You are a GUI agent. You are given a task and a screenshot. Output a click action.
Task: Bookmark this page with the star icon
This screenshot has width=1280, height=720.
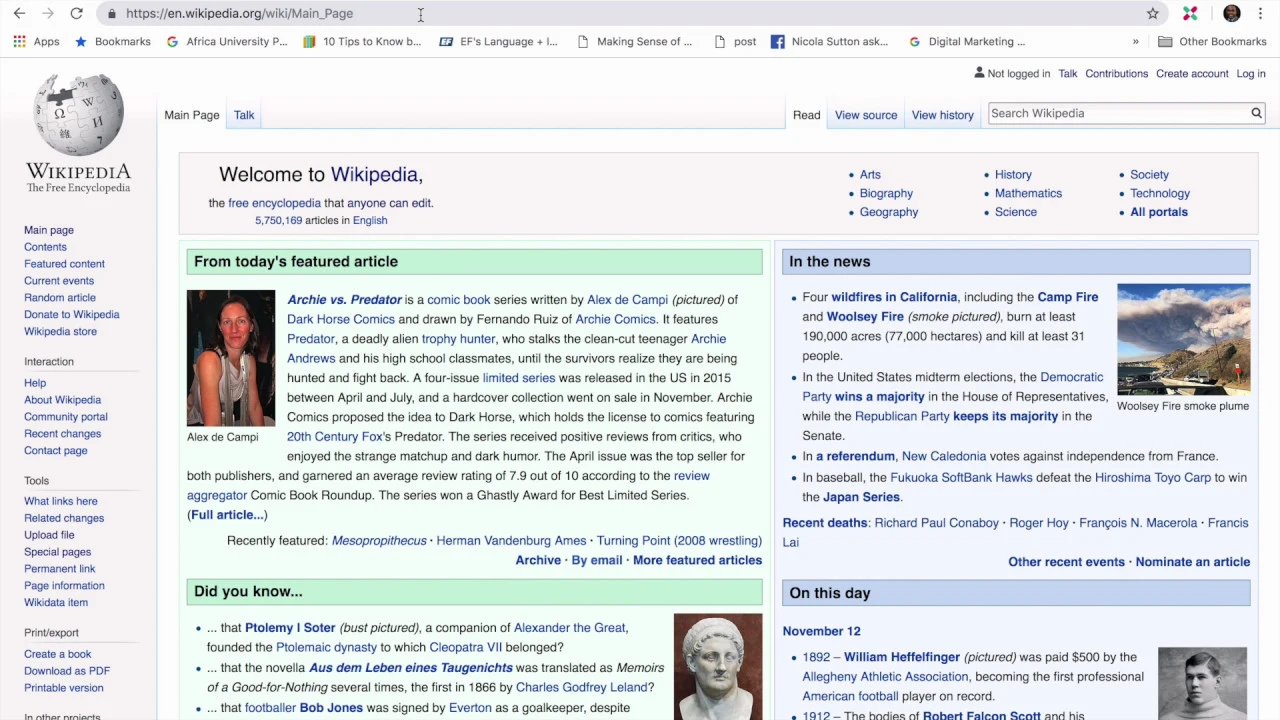coord(1152,13)
